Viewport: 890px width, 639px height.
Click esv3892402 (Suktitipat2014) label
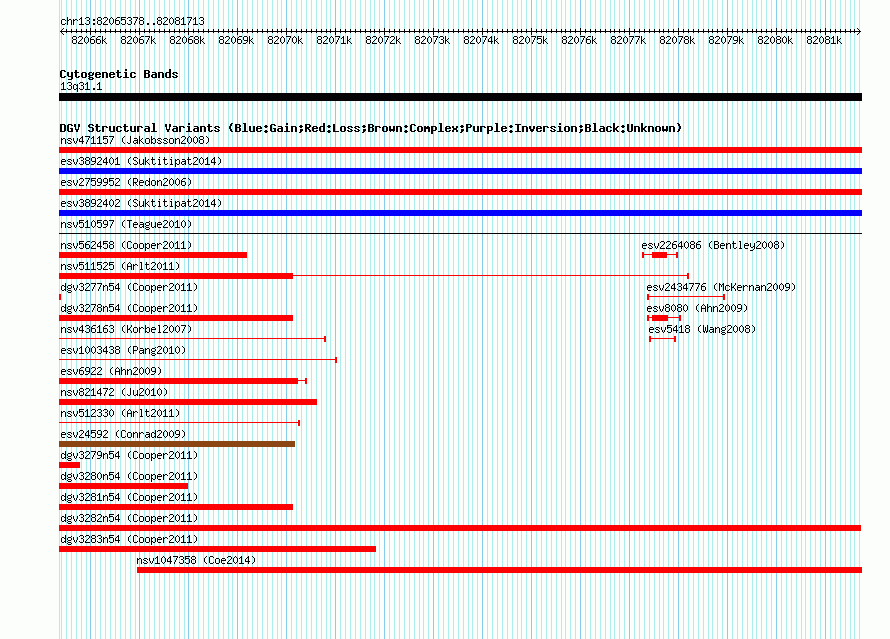[141, 203]
